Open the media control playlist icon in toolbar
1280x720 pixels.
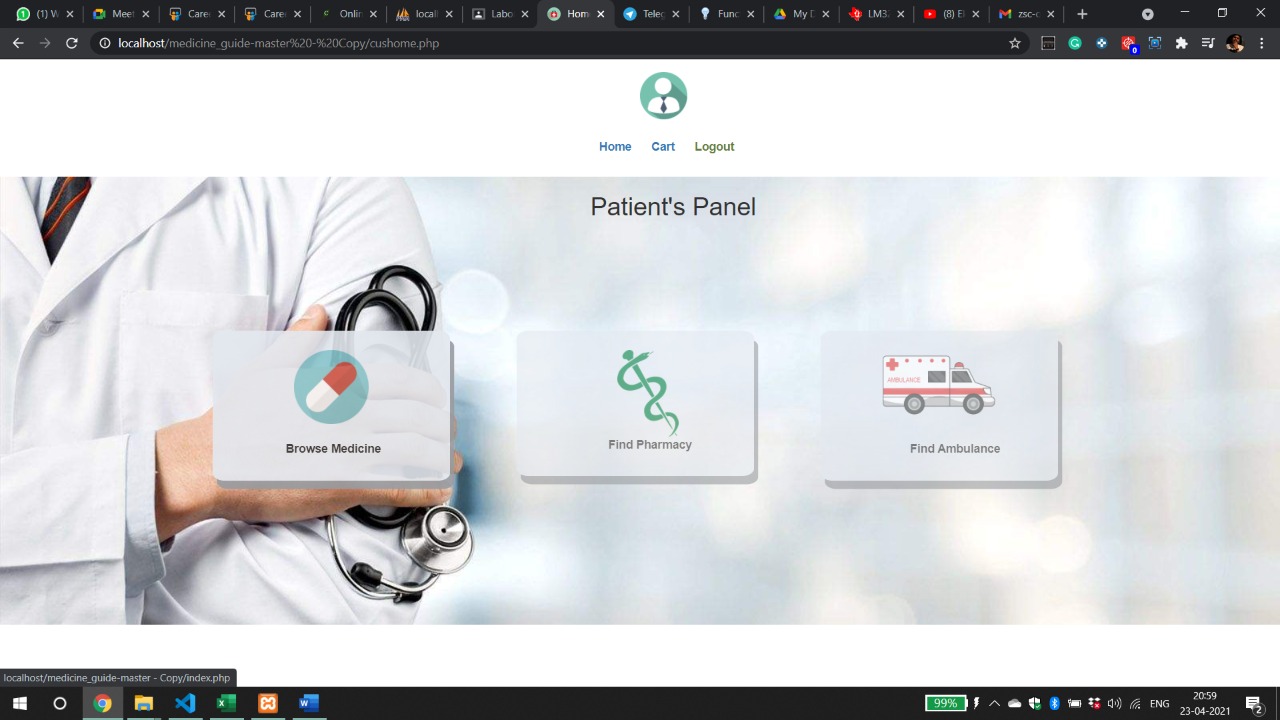click(1208, 43)
